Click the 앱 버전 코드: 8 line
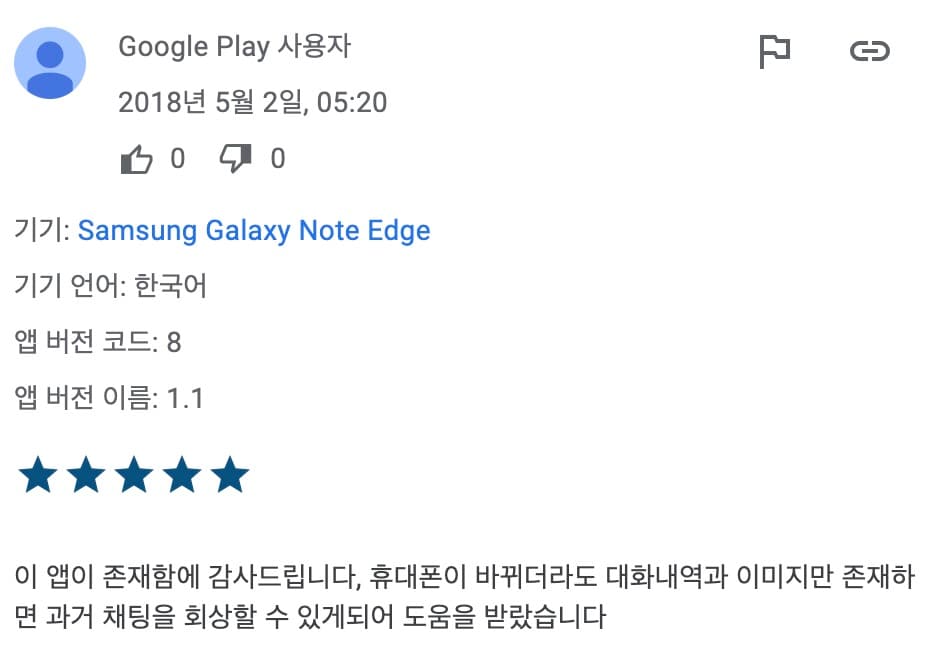Viewport: 936px width, 650px height. pyautogui.click(x=98, y=343)
